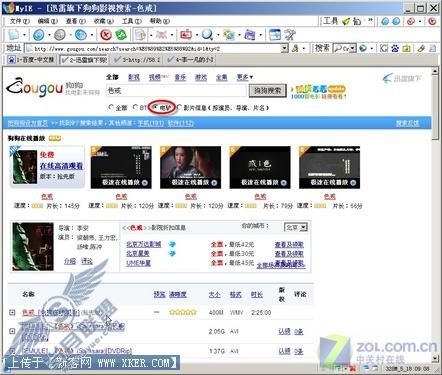Open the 收藏 menu

(103, 21)
